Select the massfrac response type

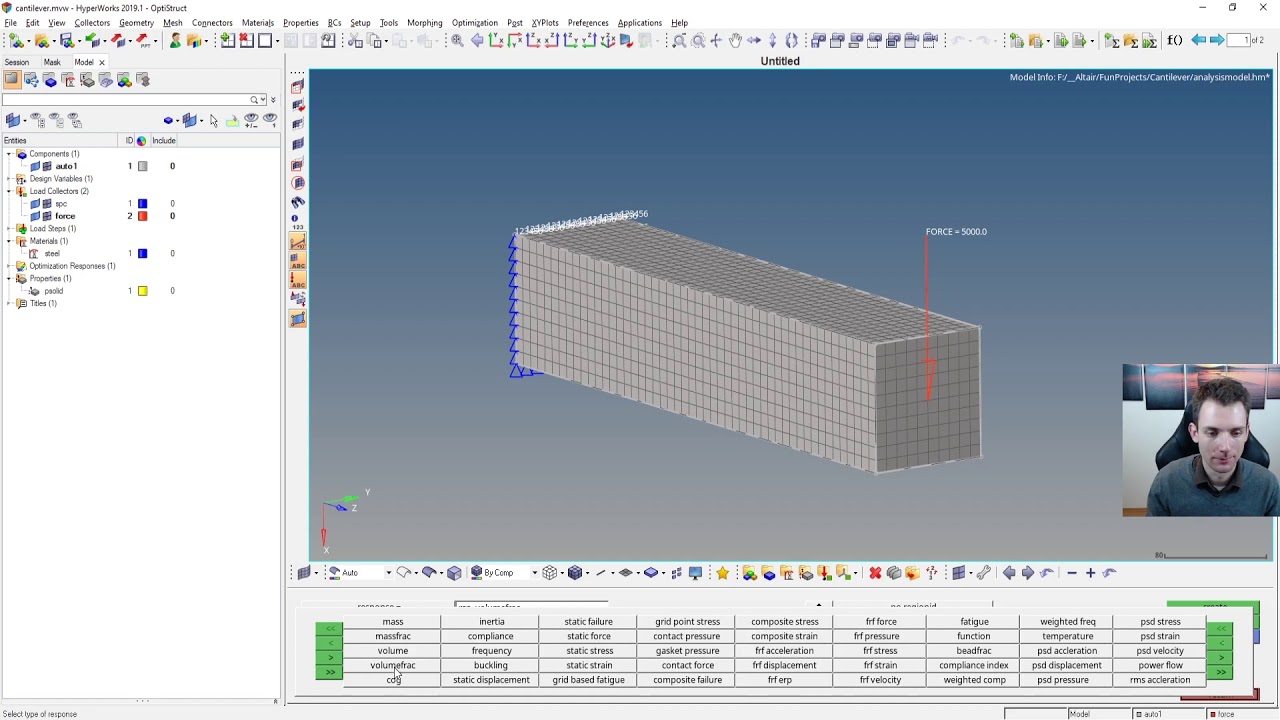click(392, 636)
